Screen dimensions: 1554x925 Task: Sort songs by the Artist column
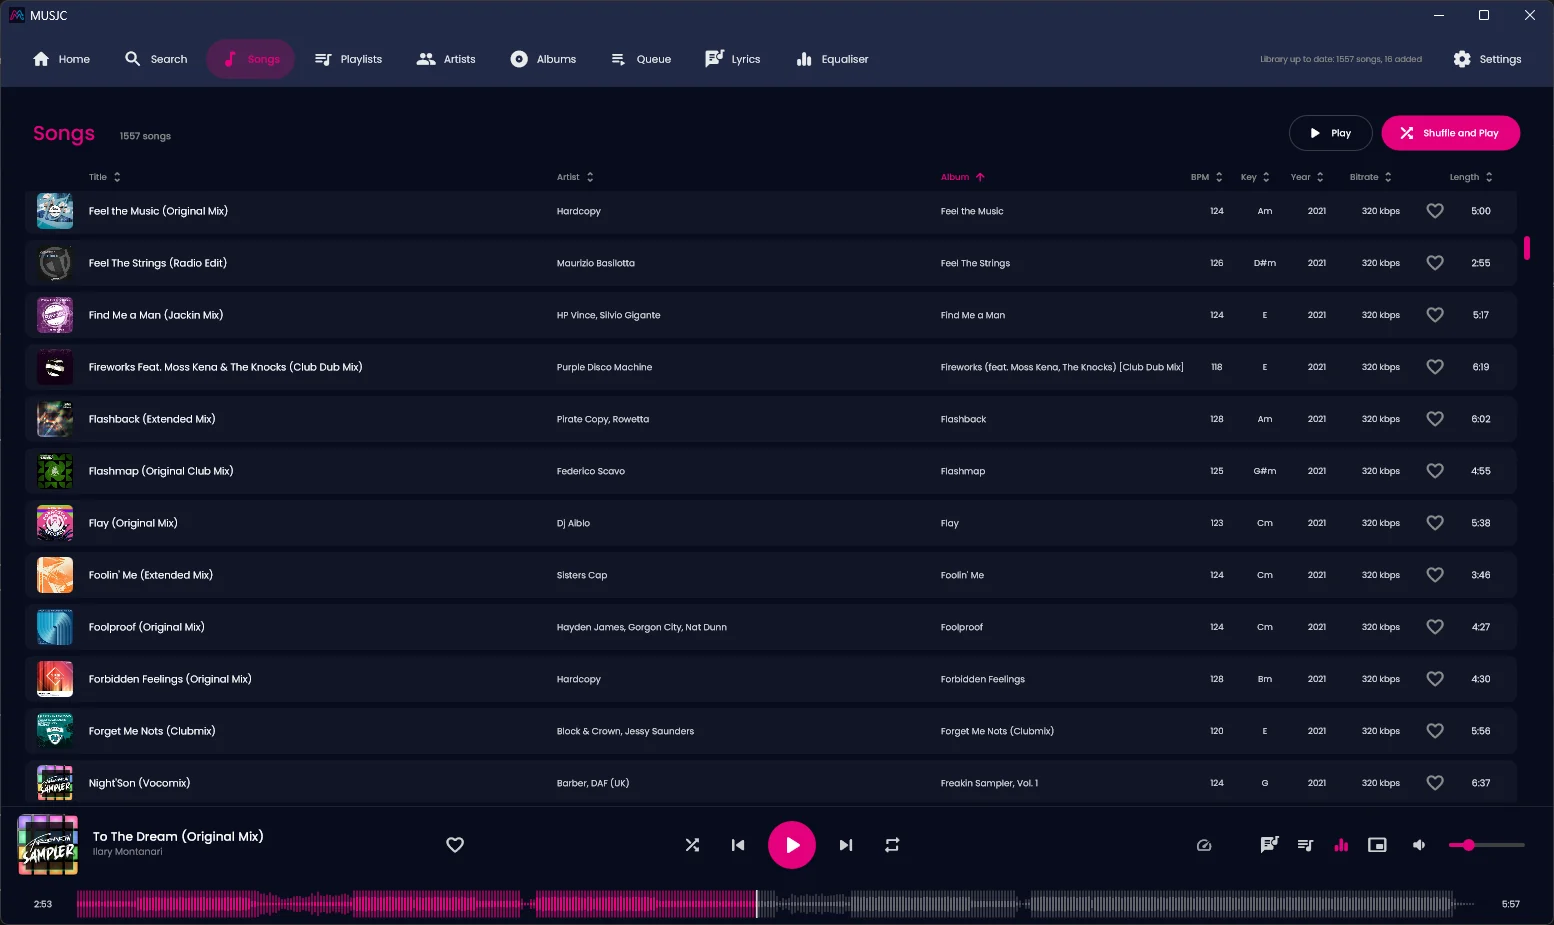575,177
